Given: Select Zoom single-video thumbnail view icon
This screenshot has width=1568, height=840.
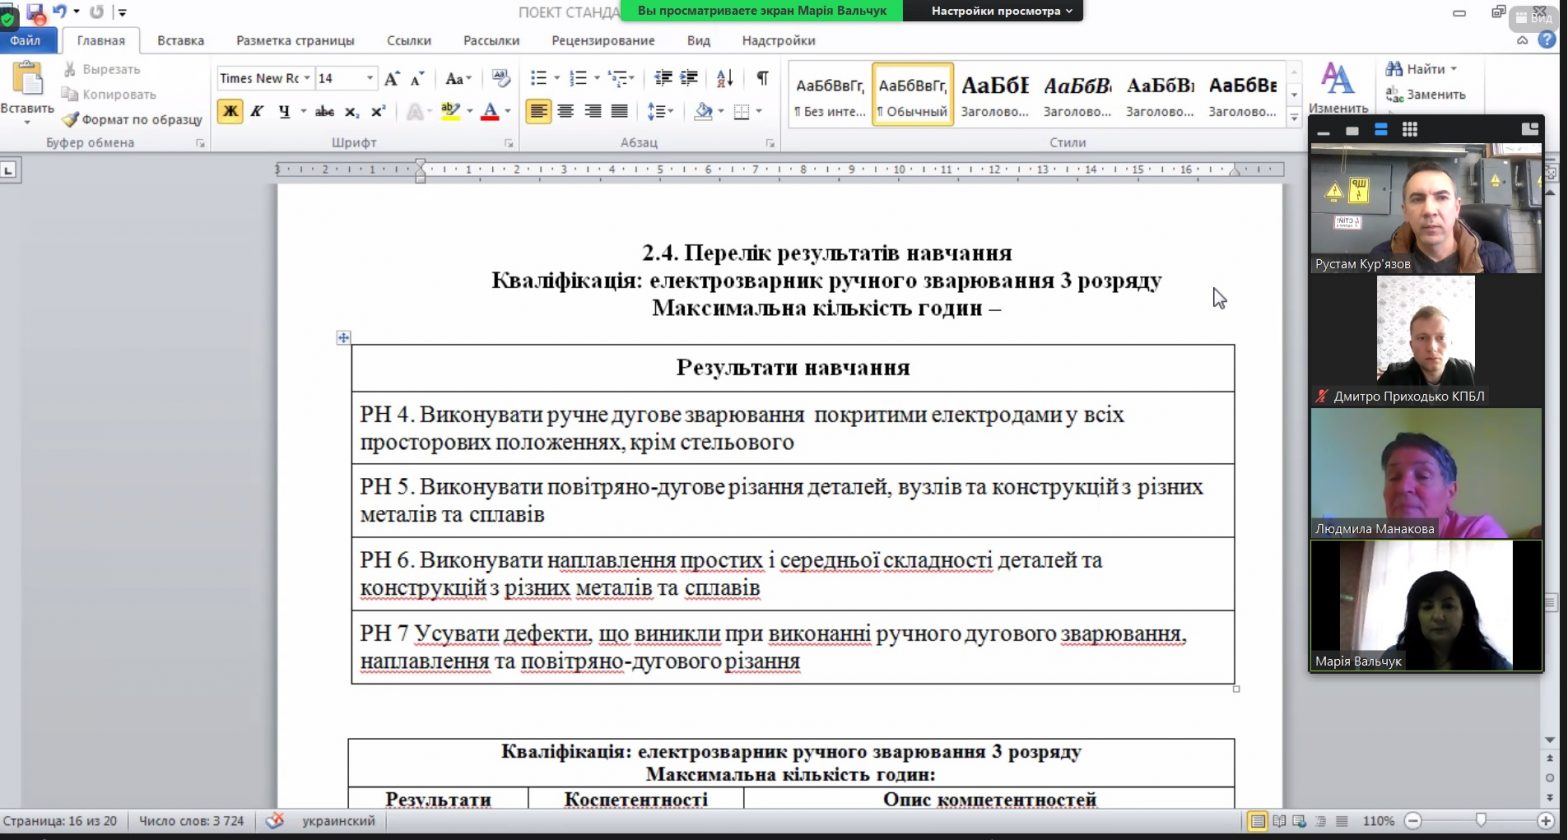Looking at the screenshot, I should click(1352, 130).
